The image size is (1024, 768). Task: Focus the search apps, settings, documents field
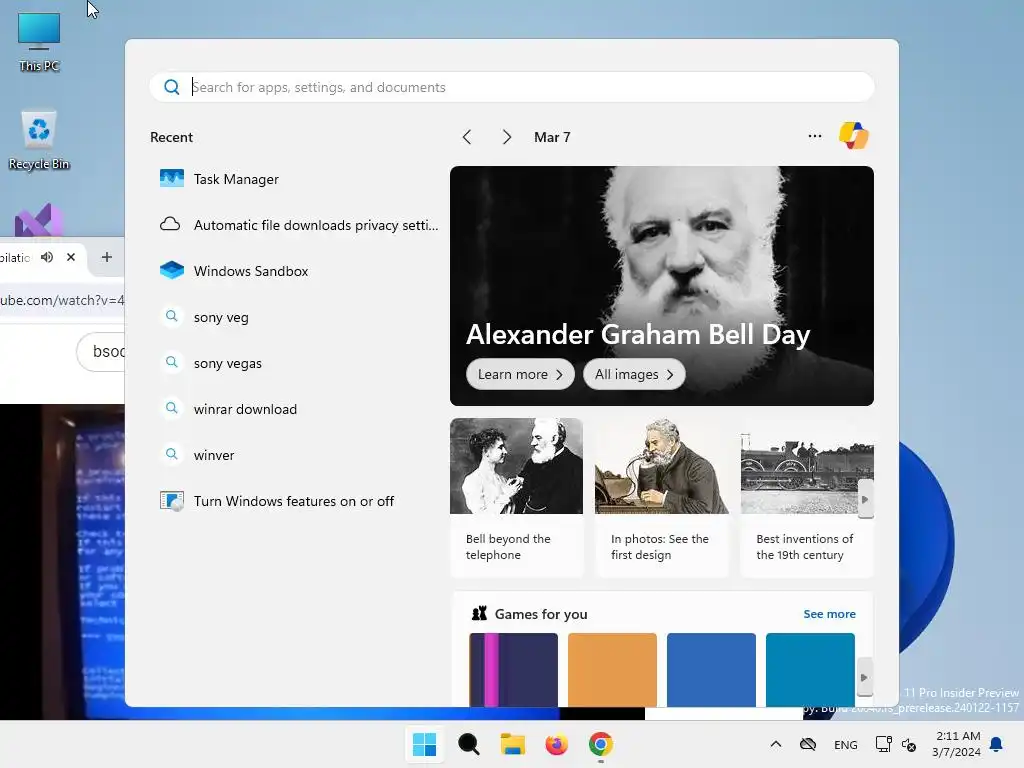512,87
